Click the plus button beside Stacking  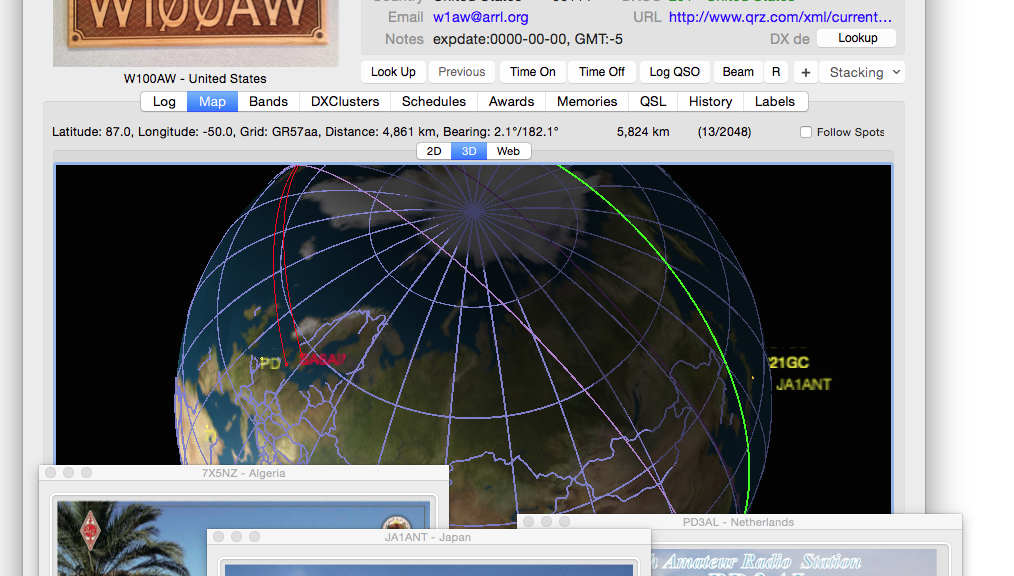[x=806, y=72]
